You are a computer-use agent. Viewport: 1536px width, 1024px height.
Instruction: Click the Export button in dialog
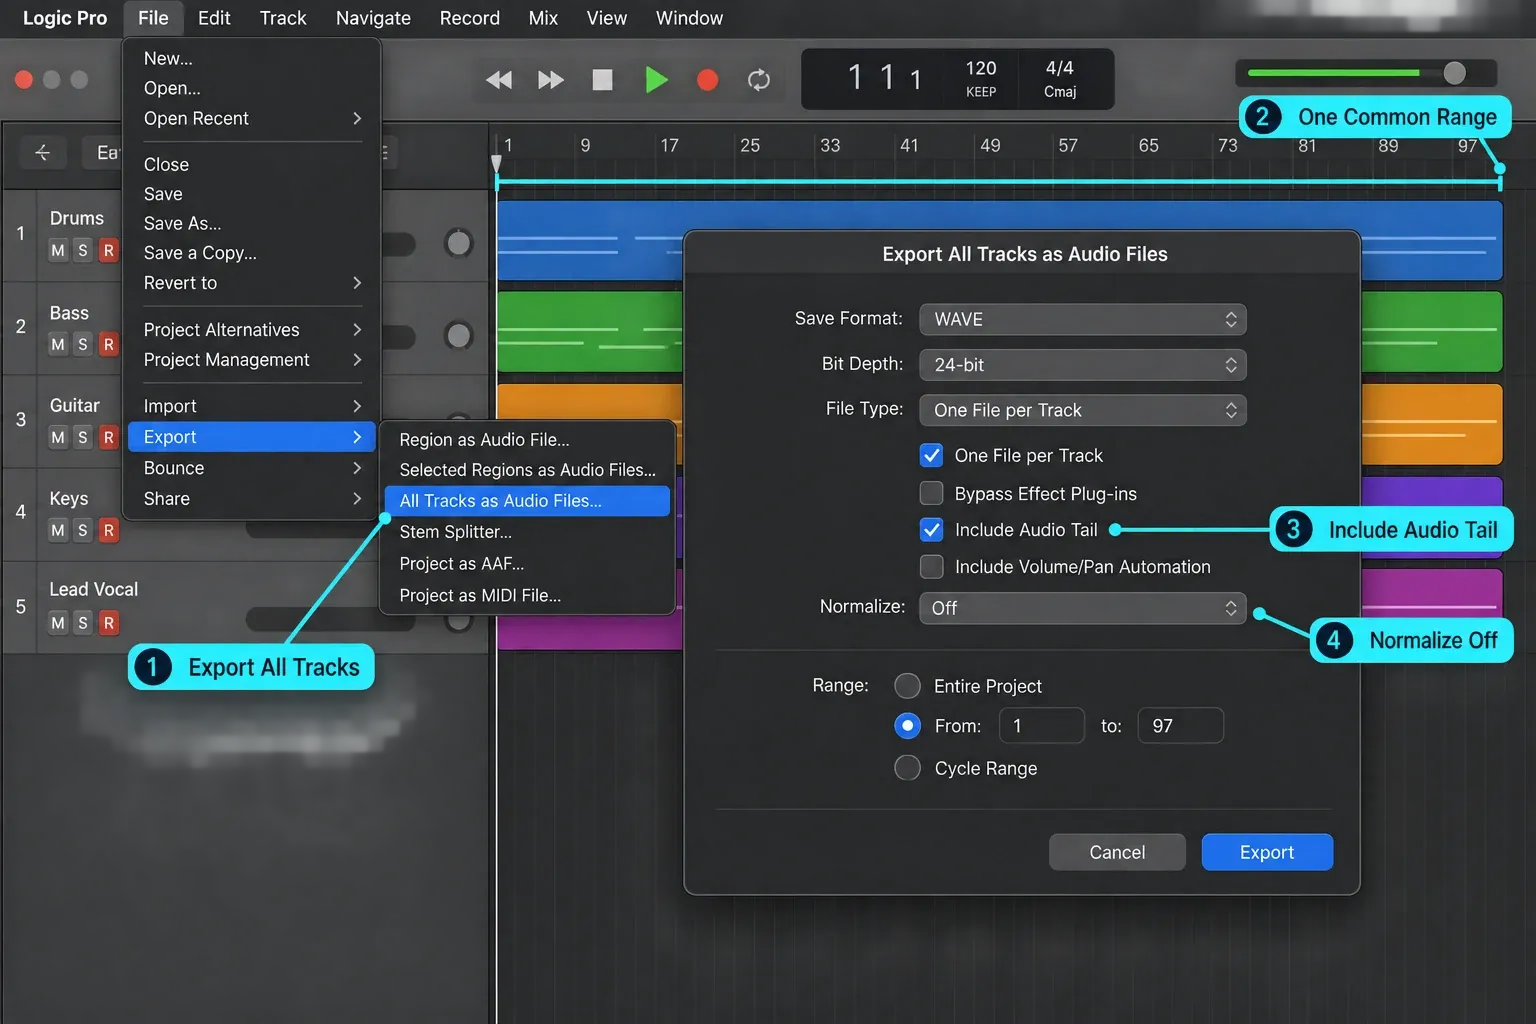(1267, 852)
